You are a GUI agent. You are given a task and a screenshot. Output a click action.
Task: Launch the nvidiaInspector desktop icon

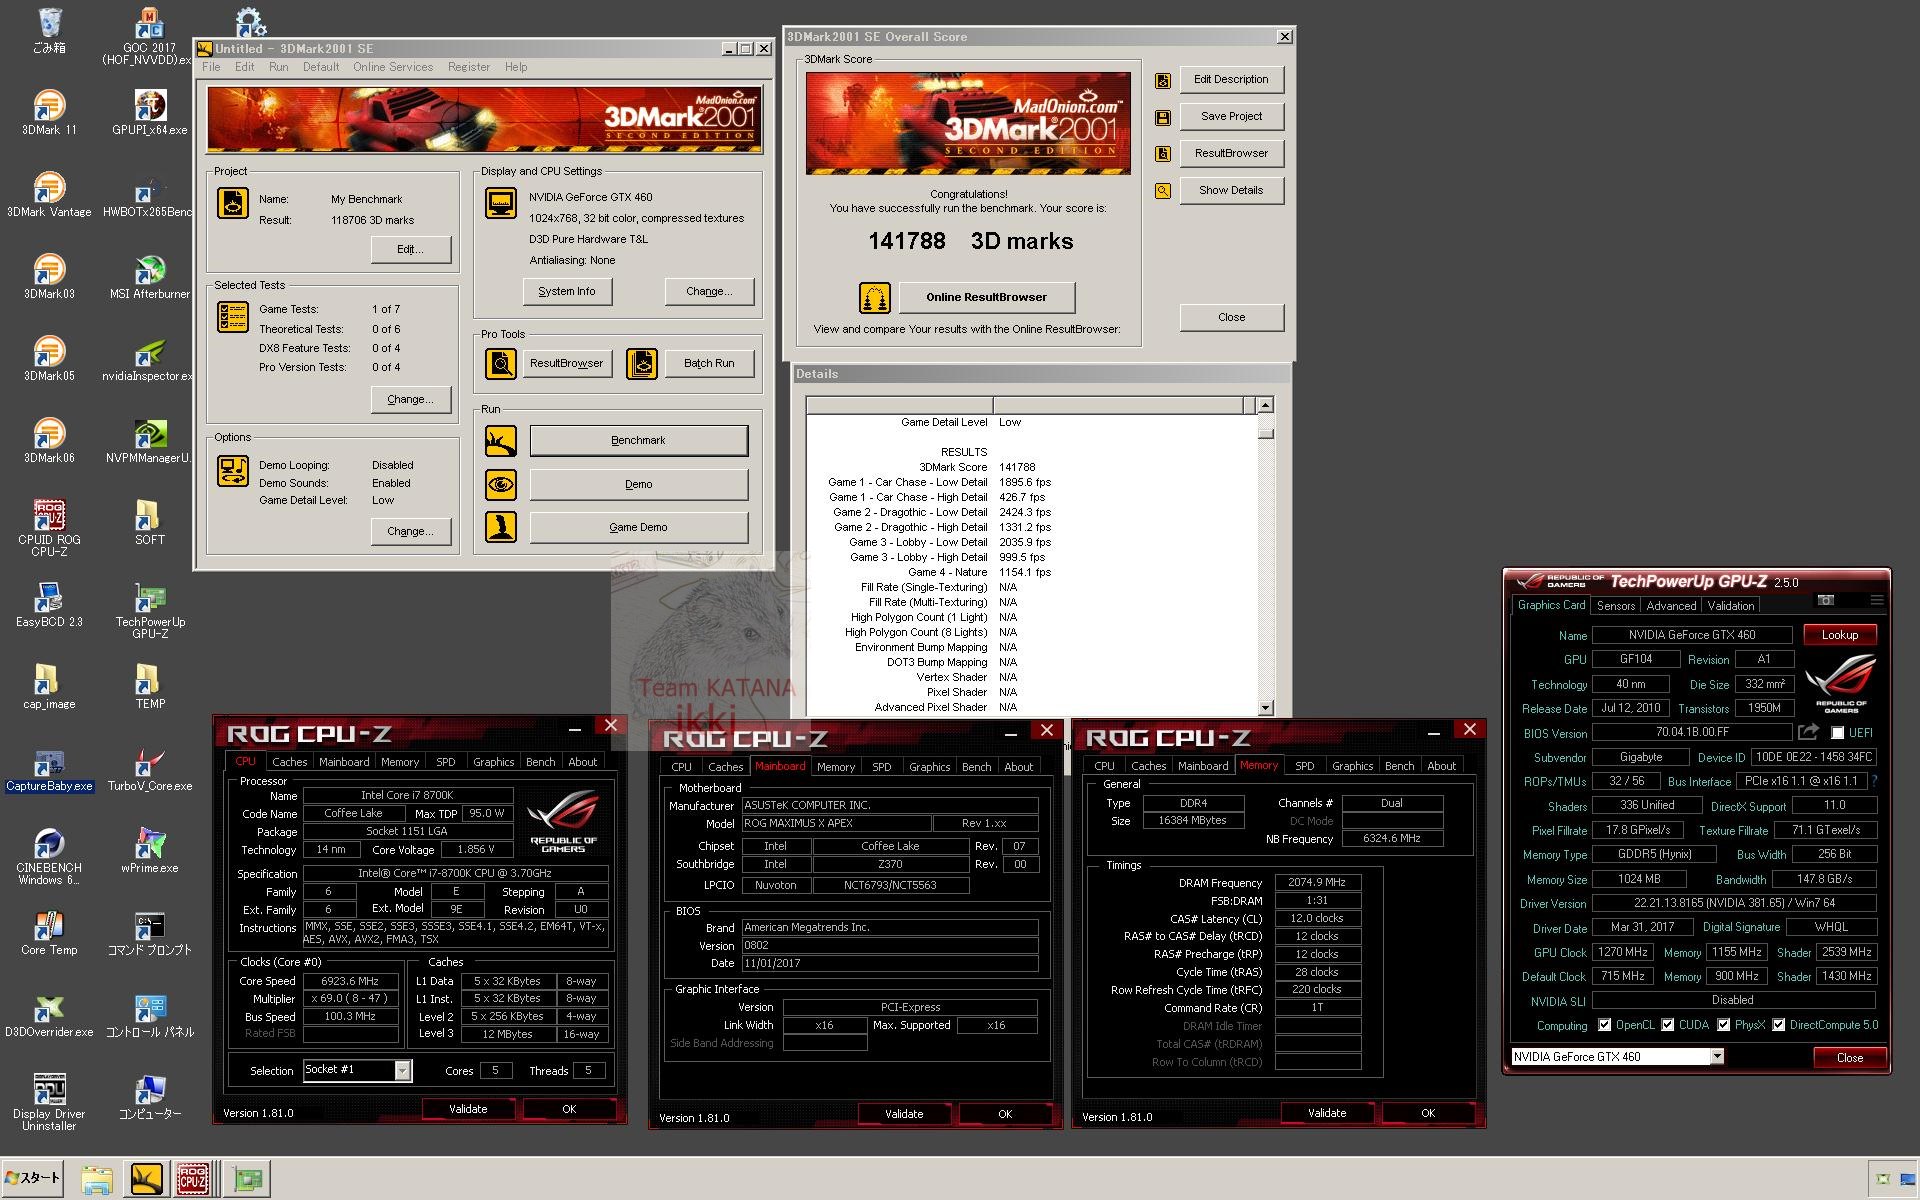(150, 358)
